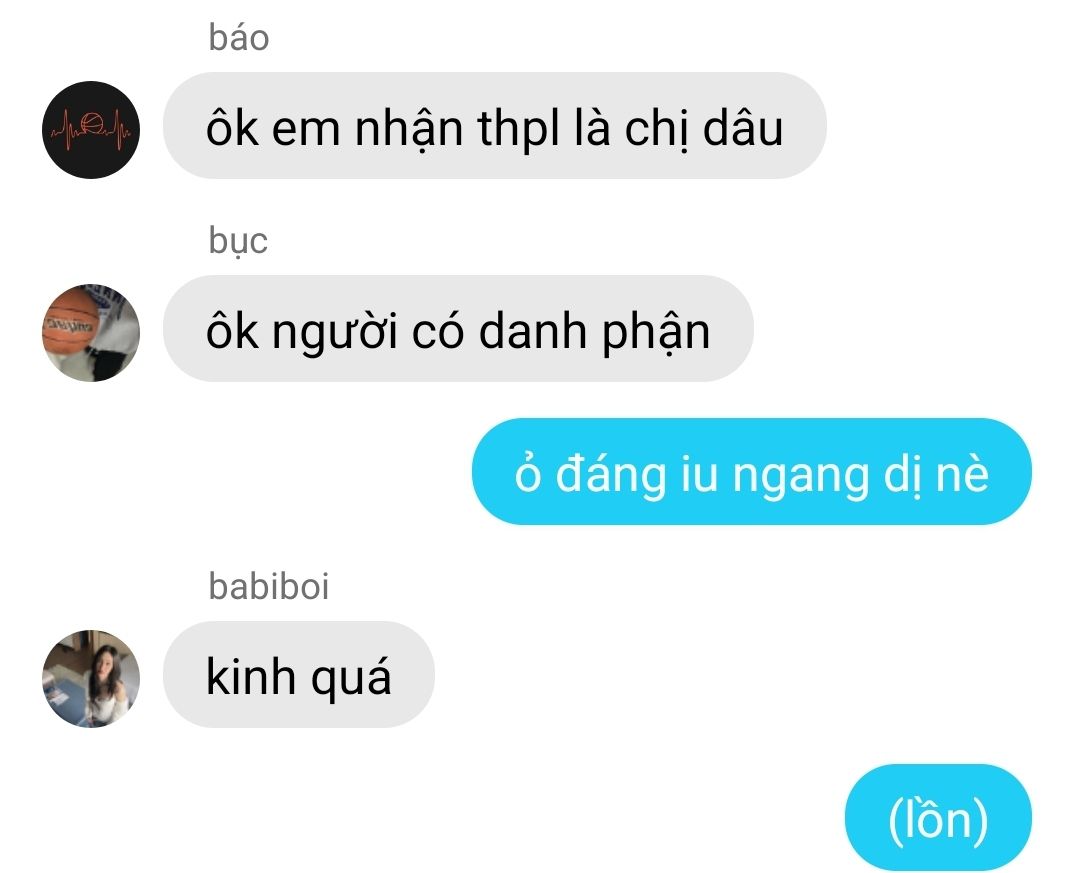Tap the 'kinh quá' message bubble
Image resolution: width=1080 pixels, height=873 pixels.
[x=298, y=675]
